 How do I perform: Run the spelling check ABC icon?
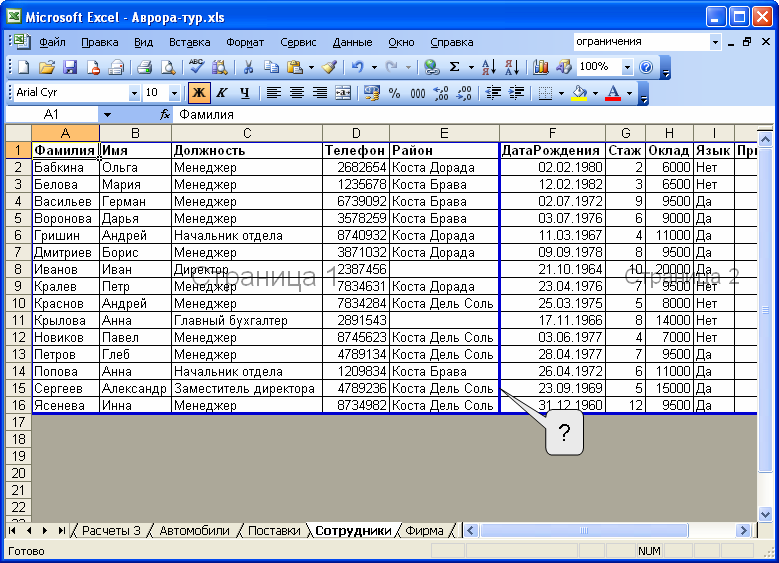pos(196,67)
